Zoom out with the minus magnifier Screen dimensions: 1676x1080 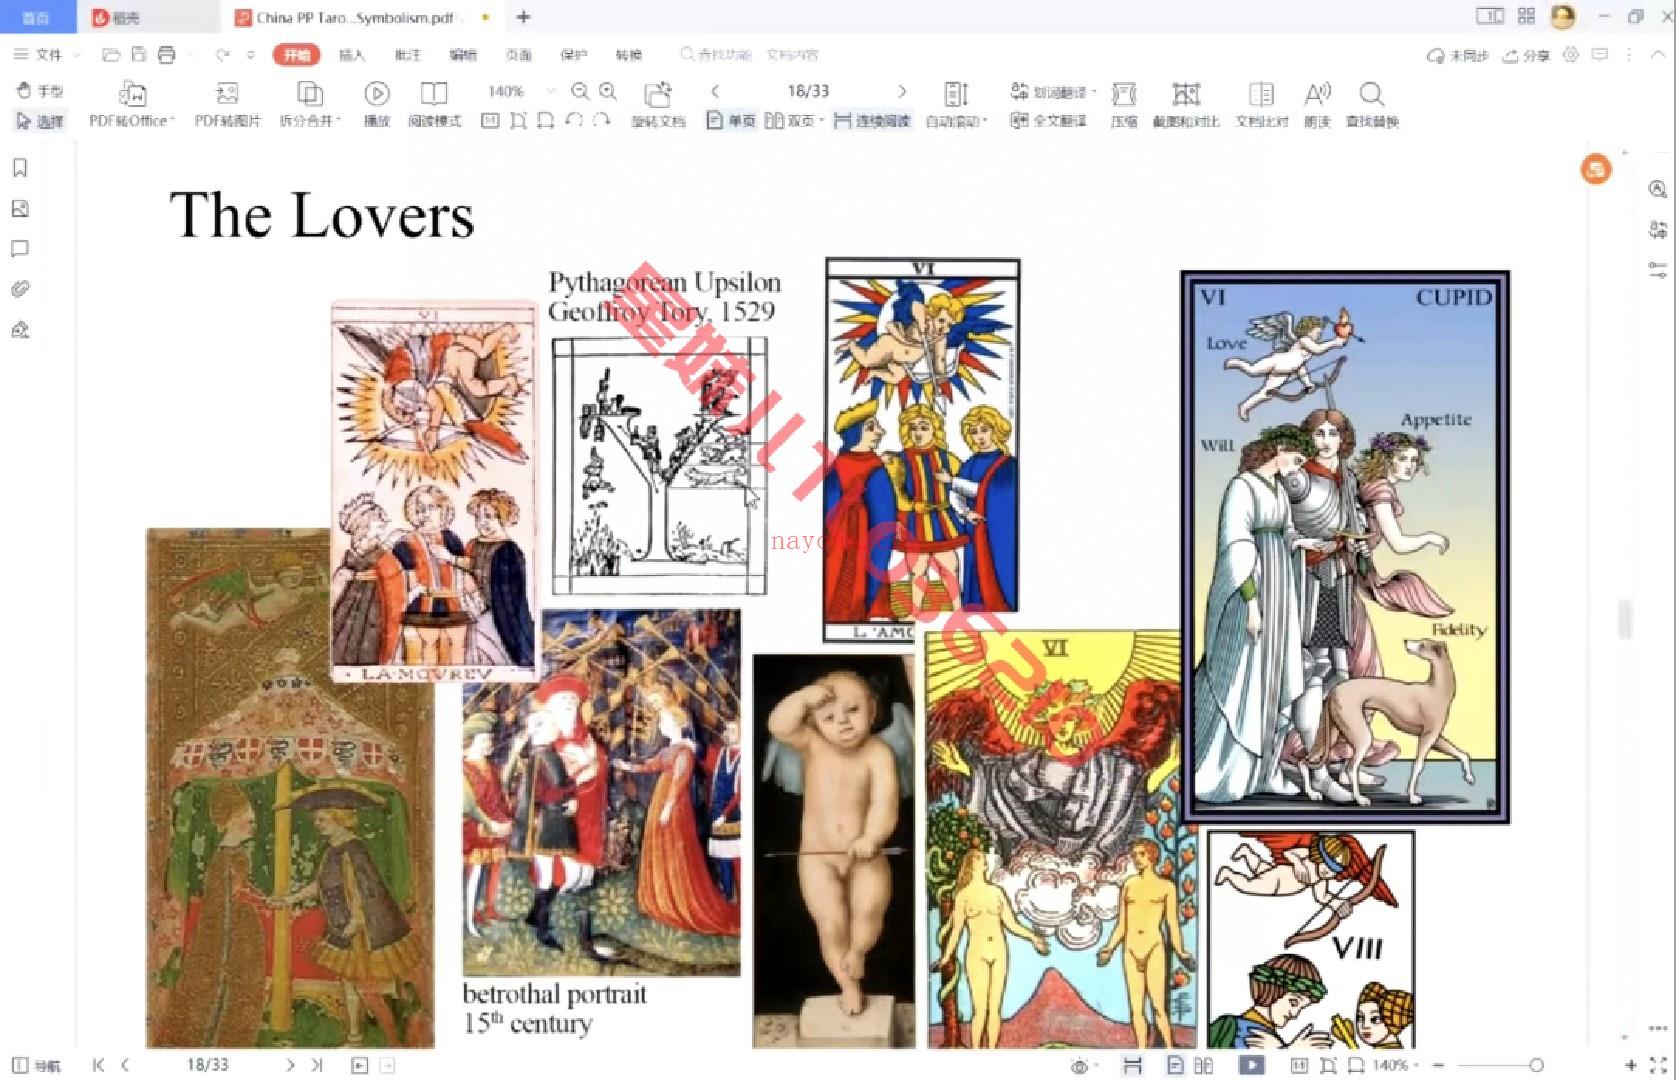(x=580, y=92)
